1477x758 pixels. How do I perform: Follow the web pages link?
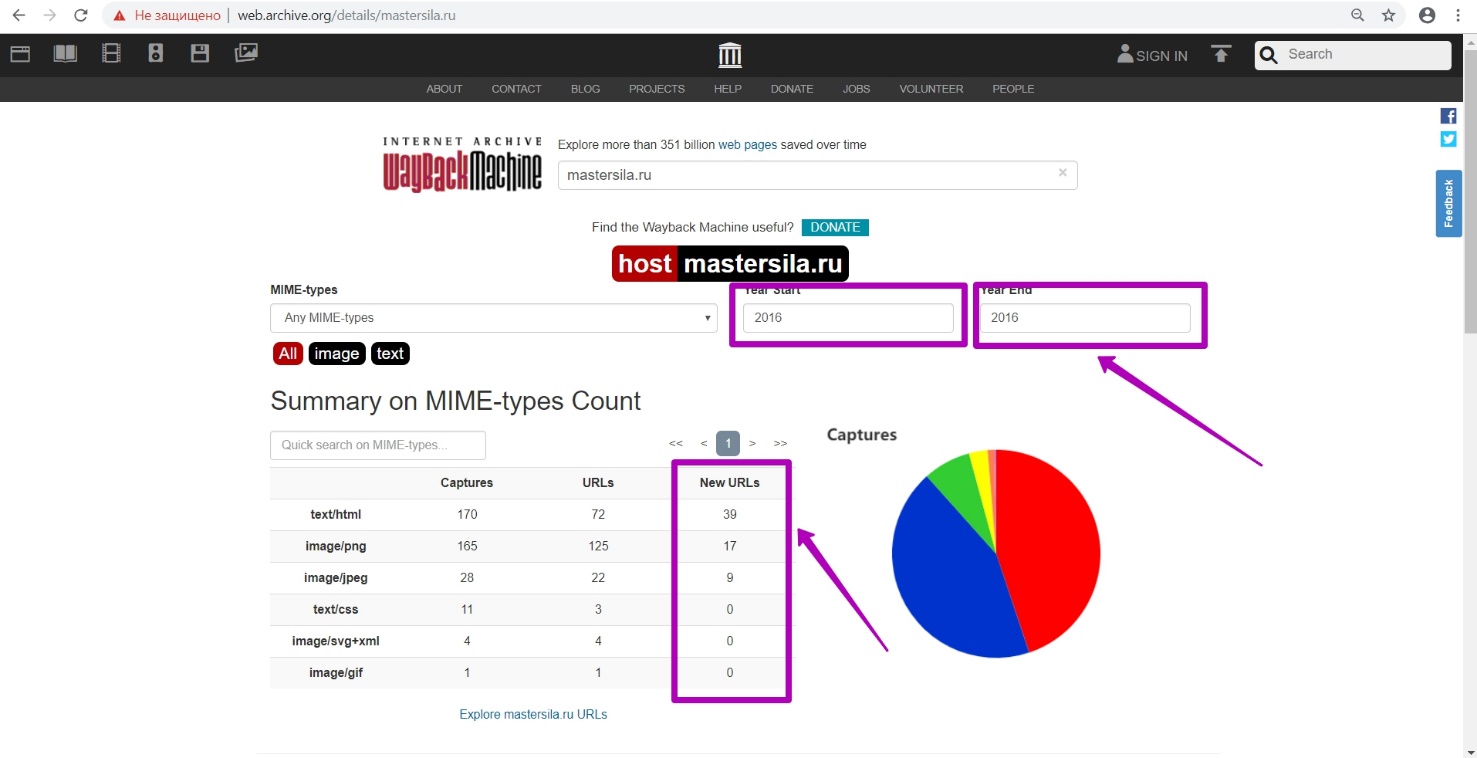(747, 145)
